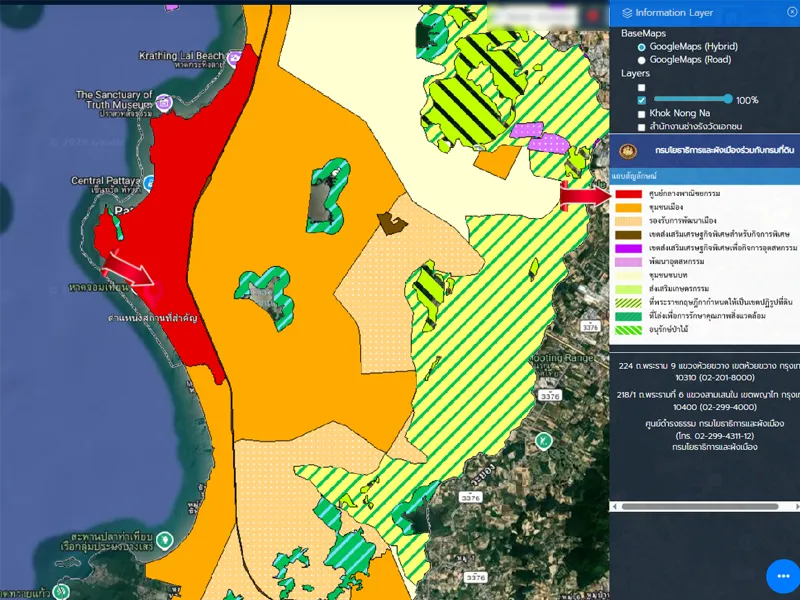Screen dimensions: 800x600
Task: Switch basemap to GoogleMaps (Road)
Action: pyautogui.click(x=642, y=60)
